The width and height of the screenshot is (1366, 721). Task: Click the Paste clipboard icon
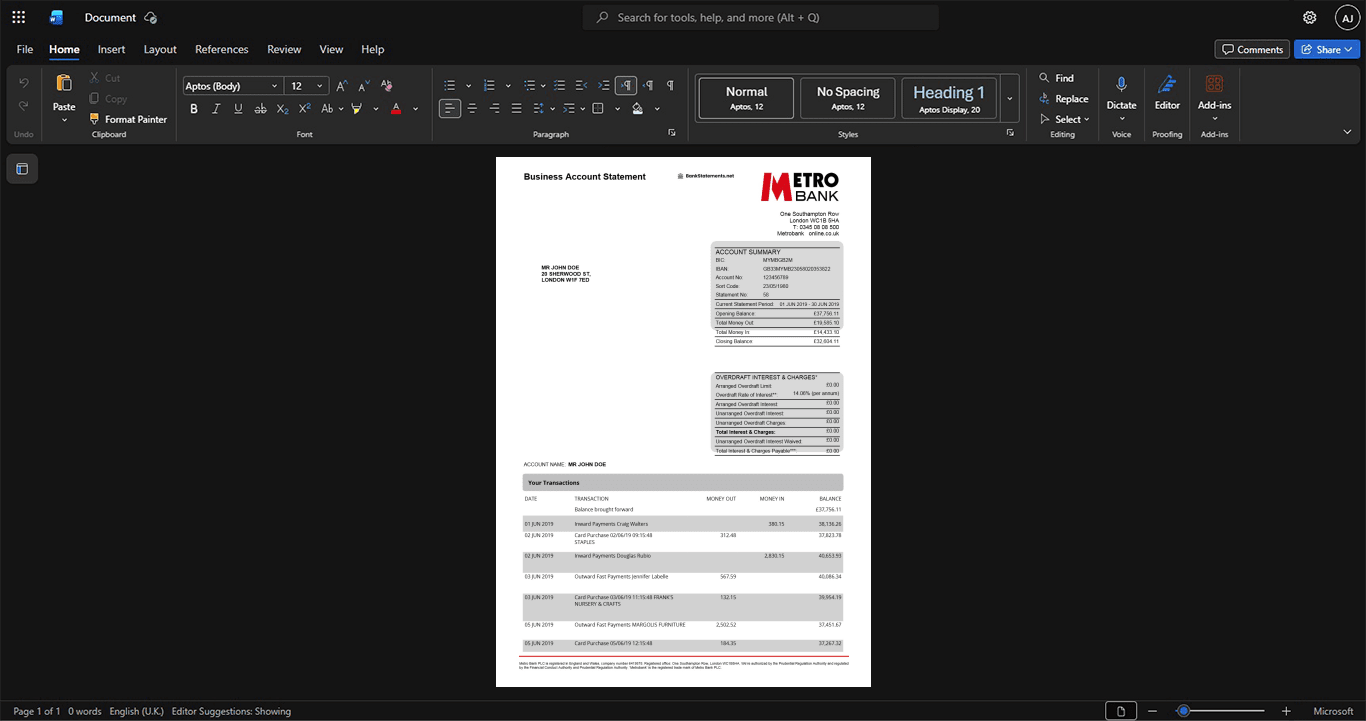pos(64,83)
